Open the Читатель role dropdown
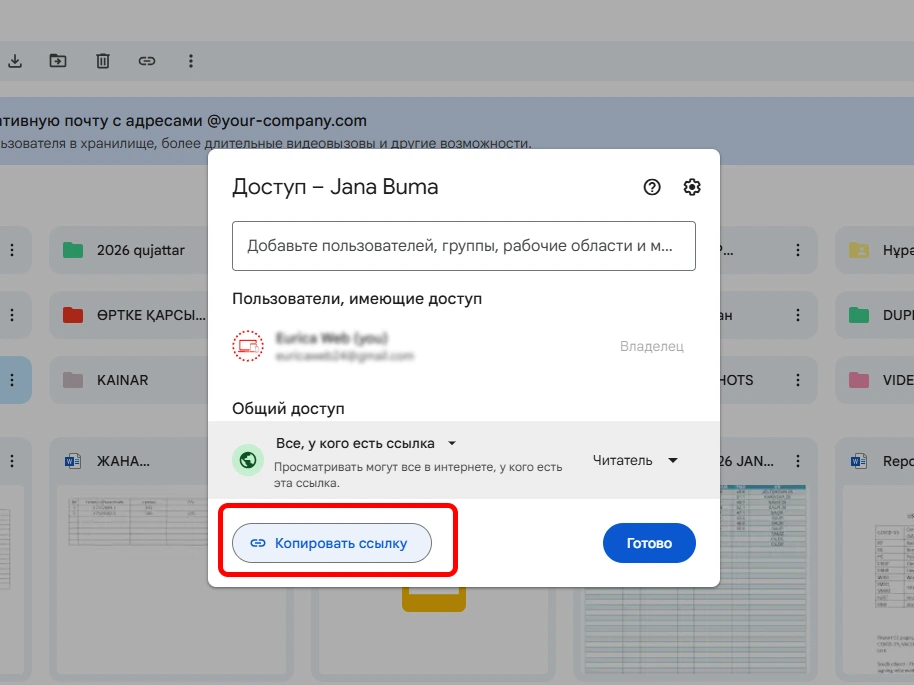This screenshot has height=685, width=914. 635,461
